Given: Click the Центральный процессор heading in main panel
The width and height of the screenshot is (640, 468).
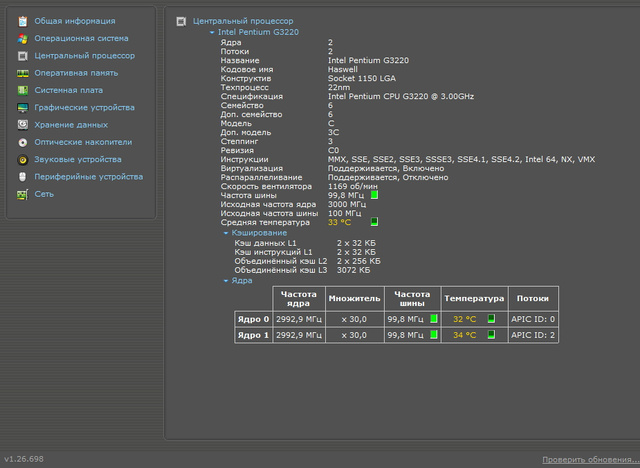Looking at the screenshot, I should (x=243, y=21).
